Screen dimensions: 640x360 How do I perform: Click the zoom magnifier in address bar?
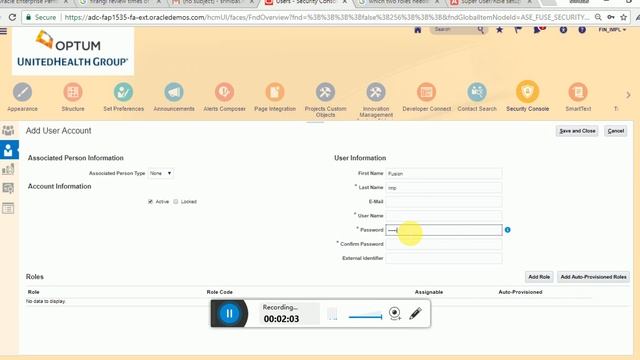[598, 17]
